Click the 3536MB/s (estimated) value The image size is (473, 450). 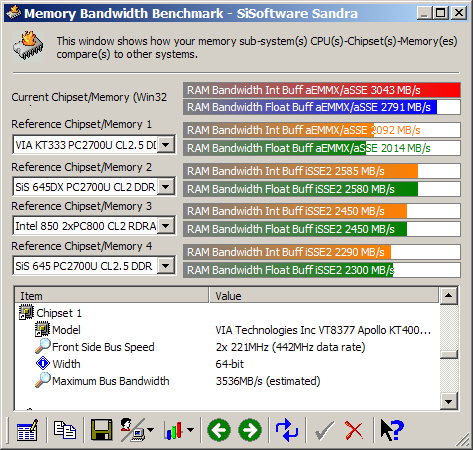tap(268, 381)
